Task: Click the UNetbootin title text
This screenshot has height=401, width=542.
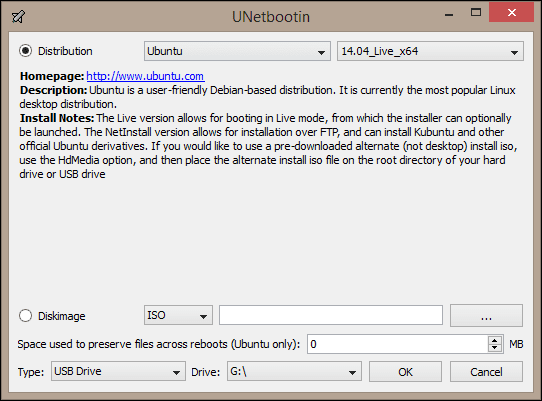Action: click(271, 17)
